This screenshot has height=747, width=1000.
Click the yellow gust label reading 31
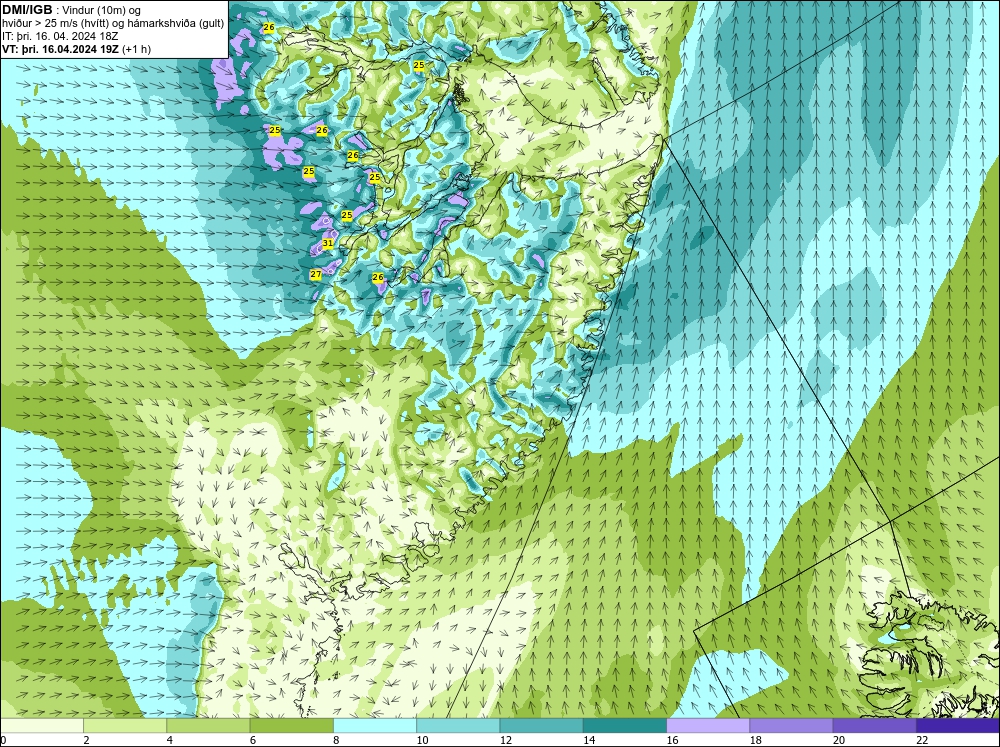[328, 243]
